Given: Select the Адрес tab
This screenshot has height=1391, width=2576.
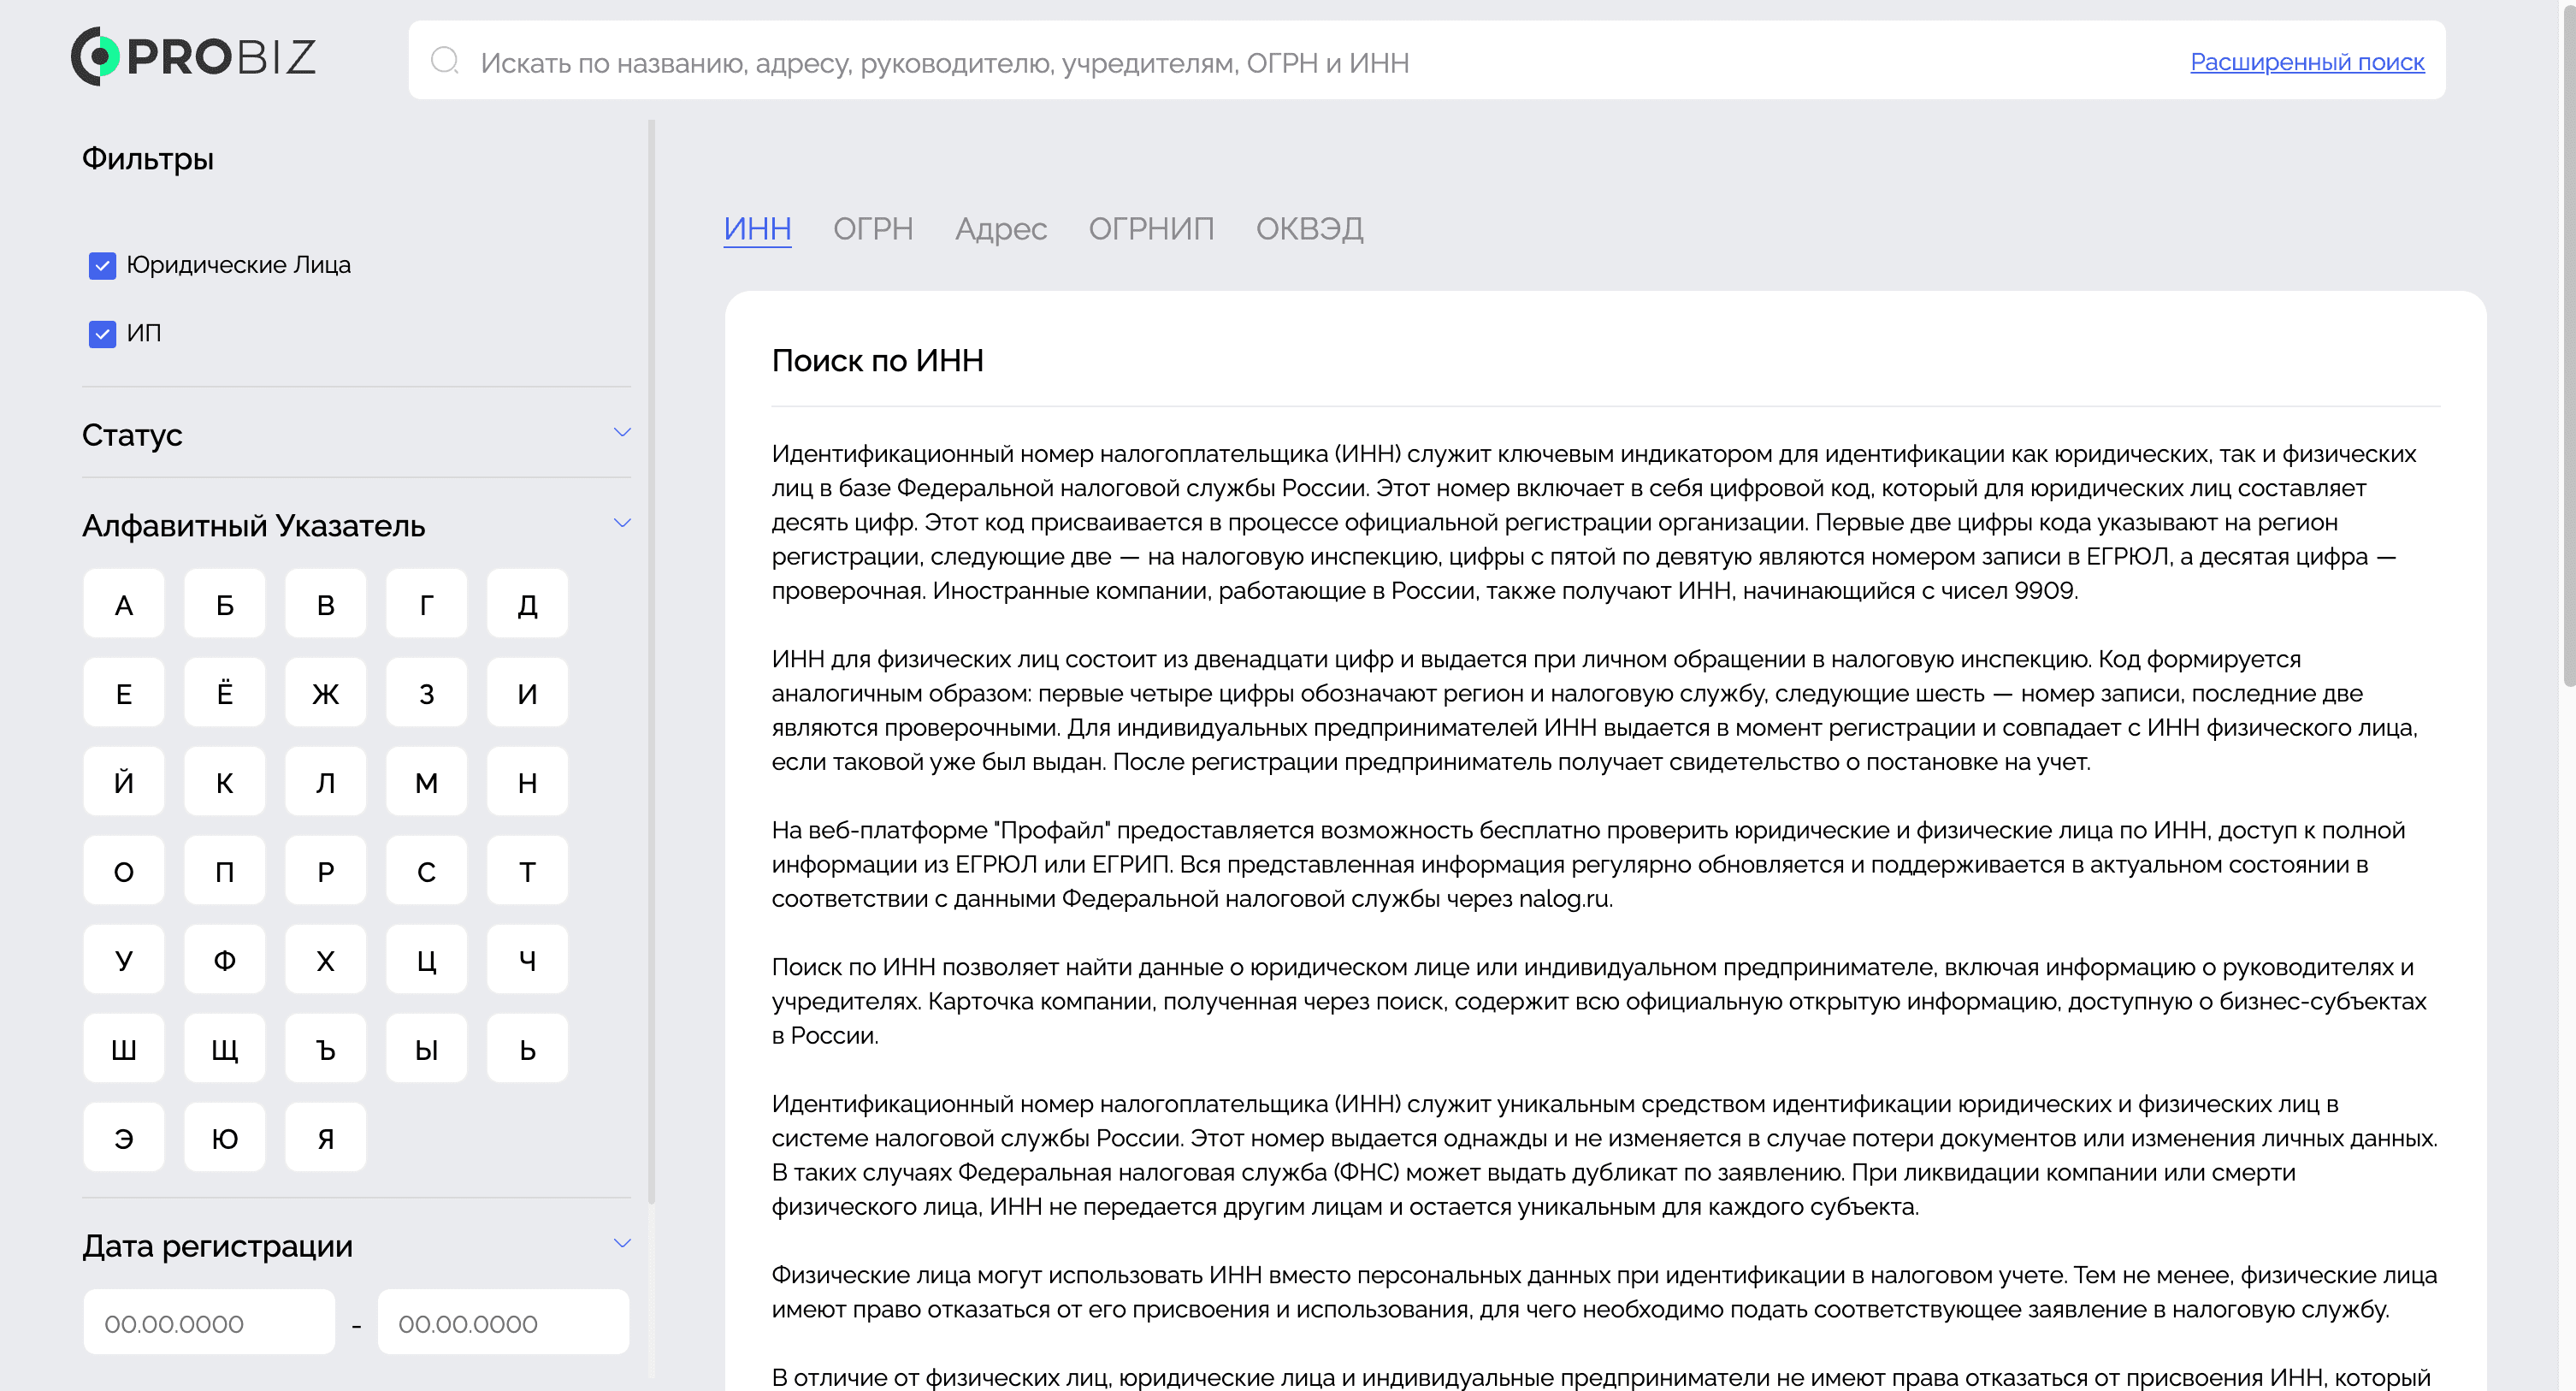Looking at the screenshot, I should 1000,229.
